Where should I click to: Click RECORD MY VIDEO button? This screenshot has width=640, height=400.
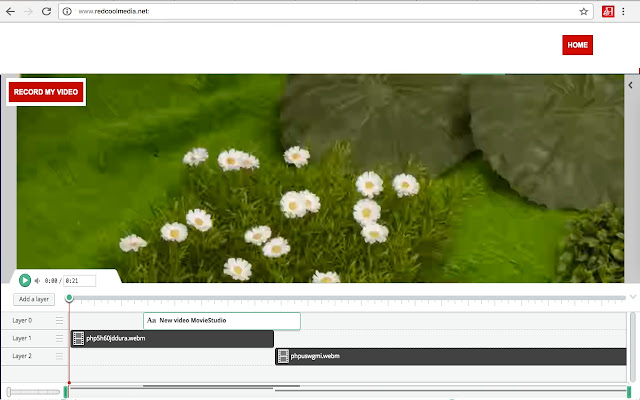46,92
